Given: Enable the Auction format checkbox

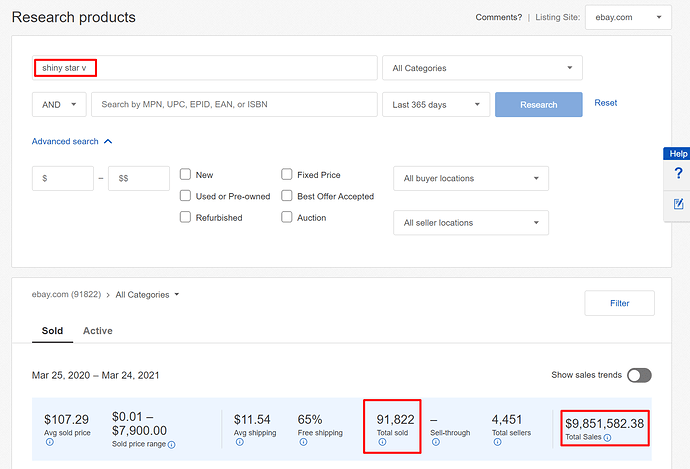Looking at the screenshot, I should [287, 217].
